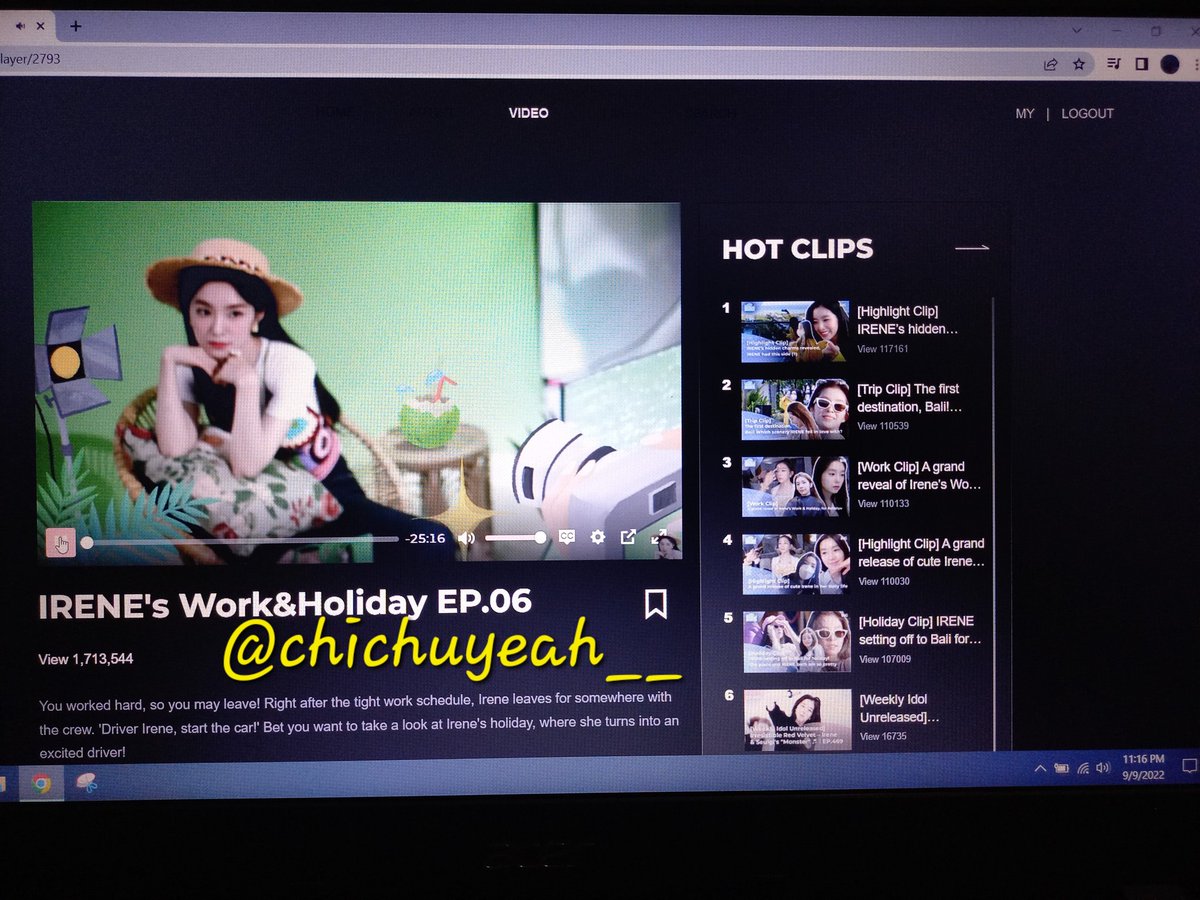Image resolution: width=1200 pixels, height=900 pixels.
Task: Open the video player settings gear
Action: coord(597,537)
